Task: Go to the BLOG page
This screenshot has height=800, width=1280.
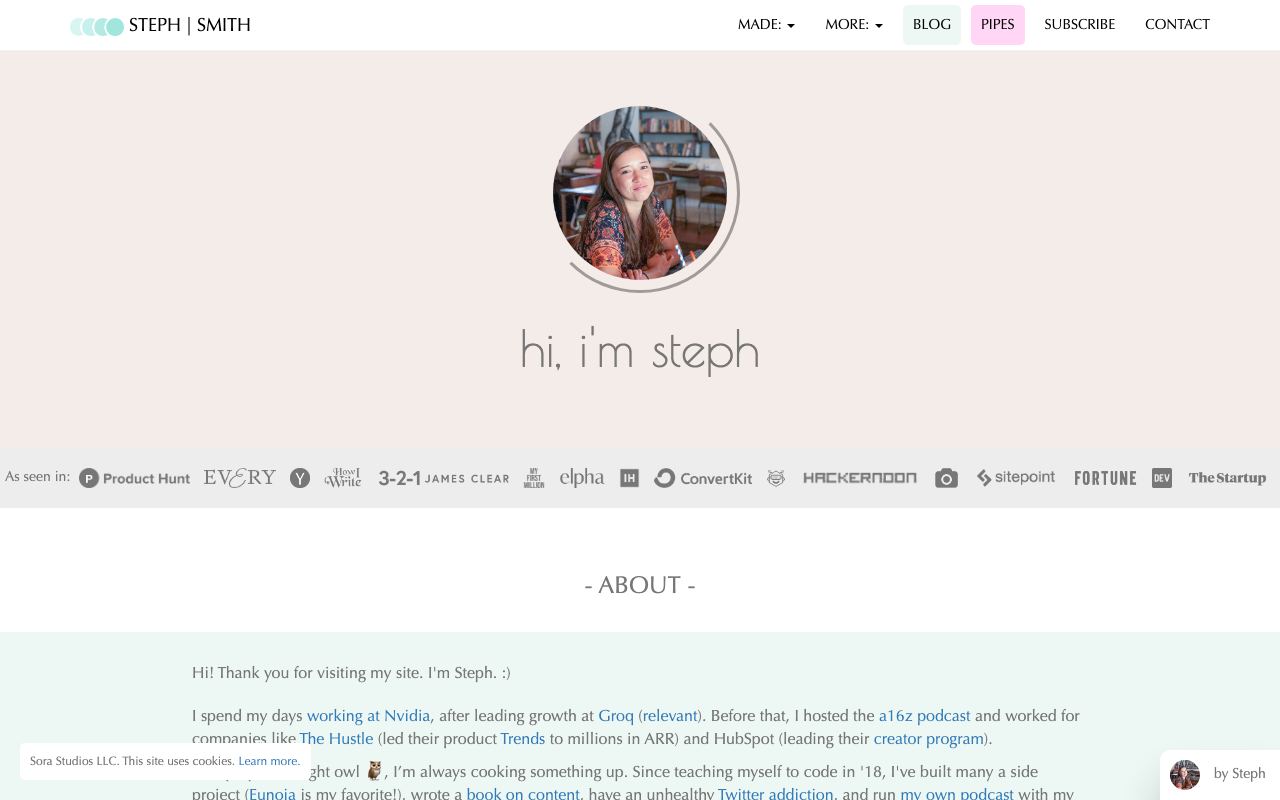Action: click(932, 25)
